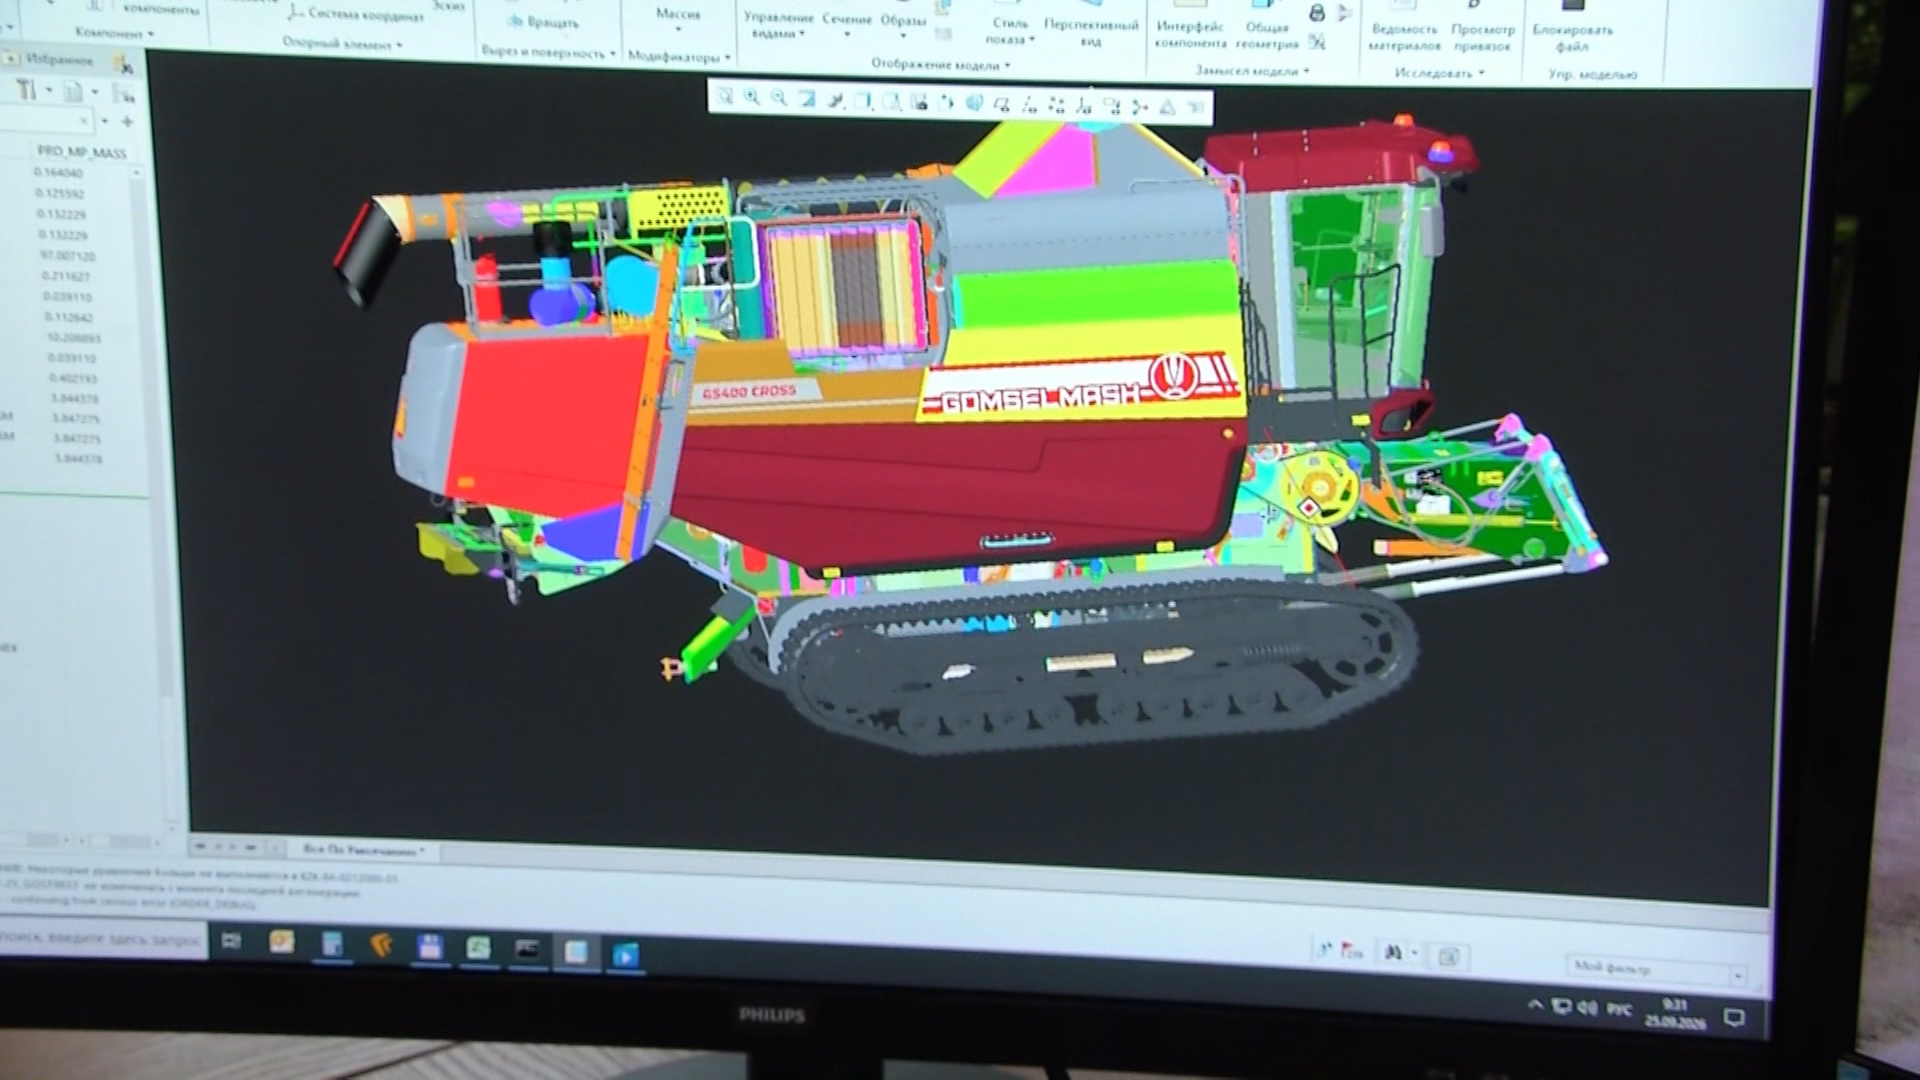
Task: Expand Вырез и поверхность group
Action: point(548,52)
